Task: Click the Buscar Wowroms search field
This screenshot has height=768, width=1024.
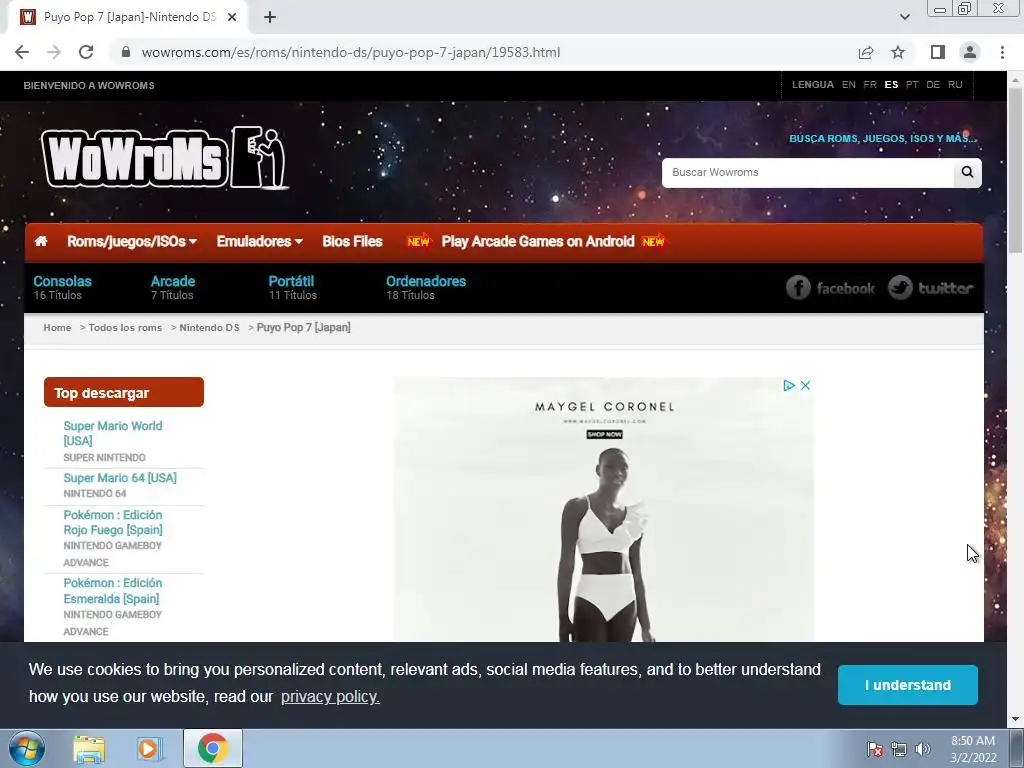Action: pos(808,172)
